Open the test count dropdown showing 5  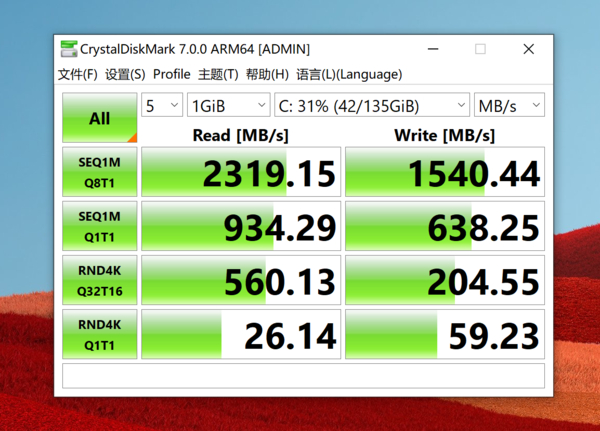click(x=162, y=105)
